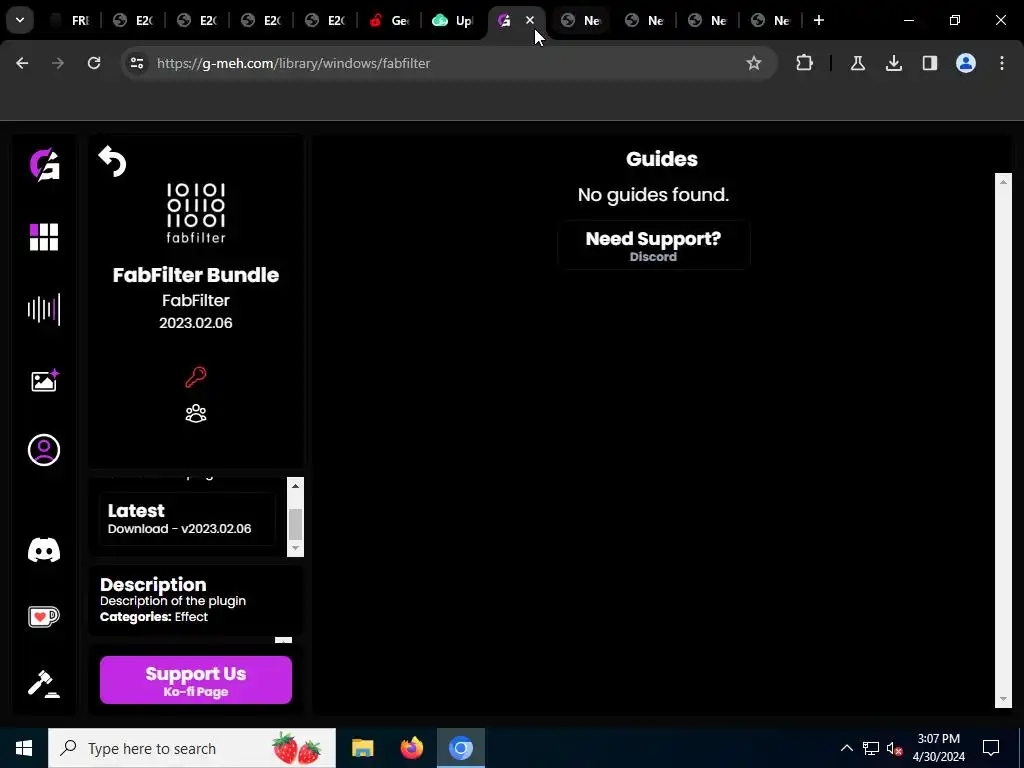Screen dimensions: 1024x768
Task: Click the muted volume tray icon
Action: (x=894, y=748)
